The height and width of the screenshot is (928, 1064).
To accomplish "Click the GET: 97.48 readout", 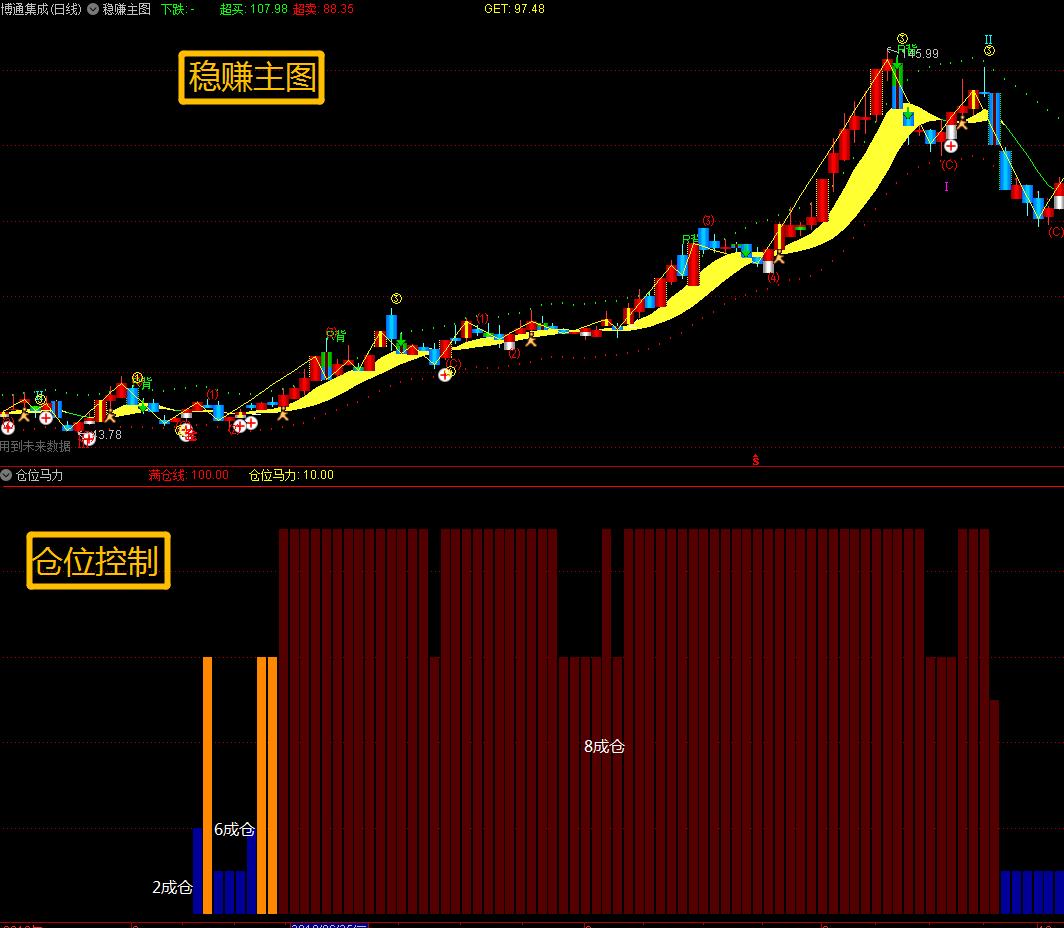I will 514,9.
